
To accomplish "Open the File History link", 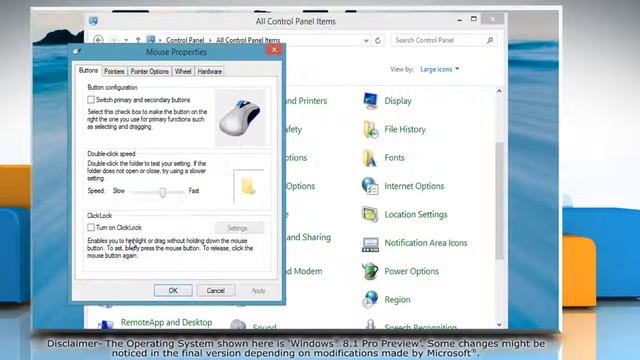I will pos(405,129).
